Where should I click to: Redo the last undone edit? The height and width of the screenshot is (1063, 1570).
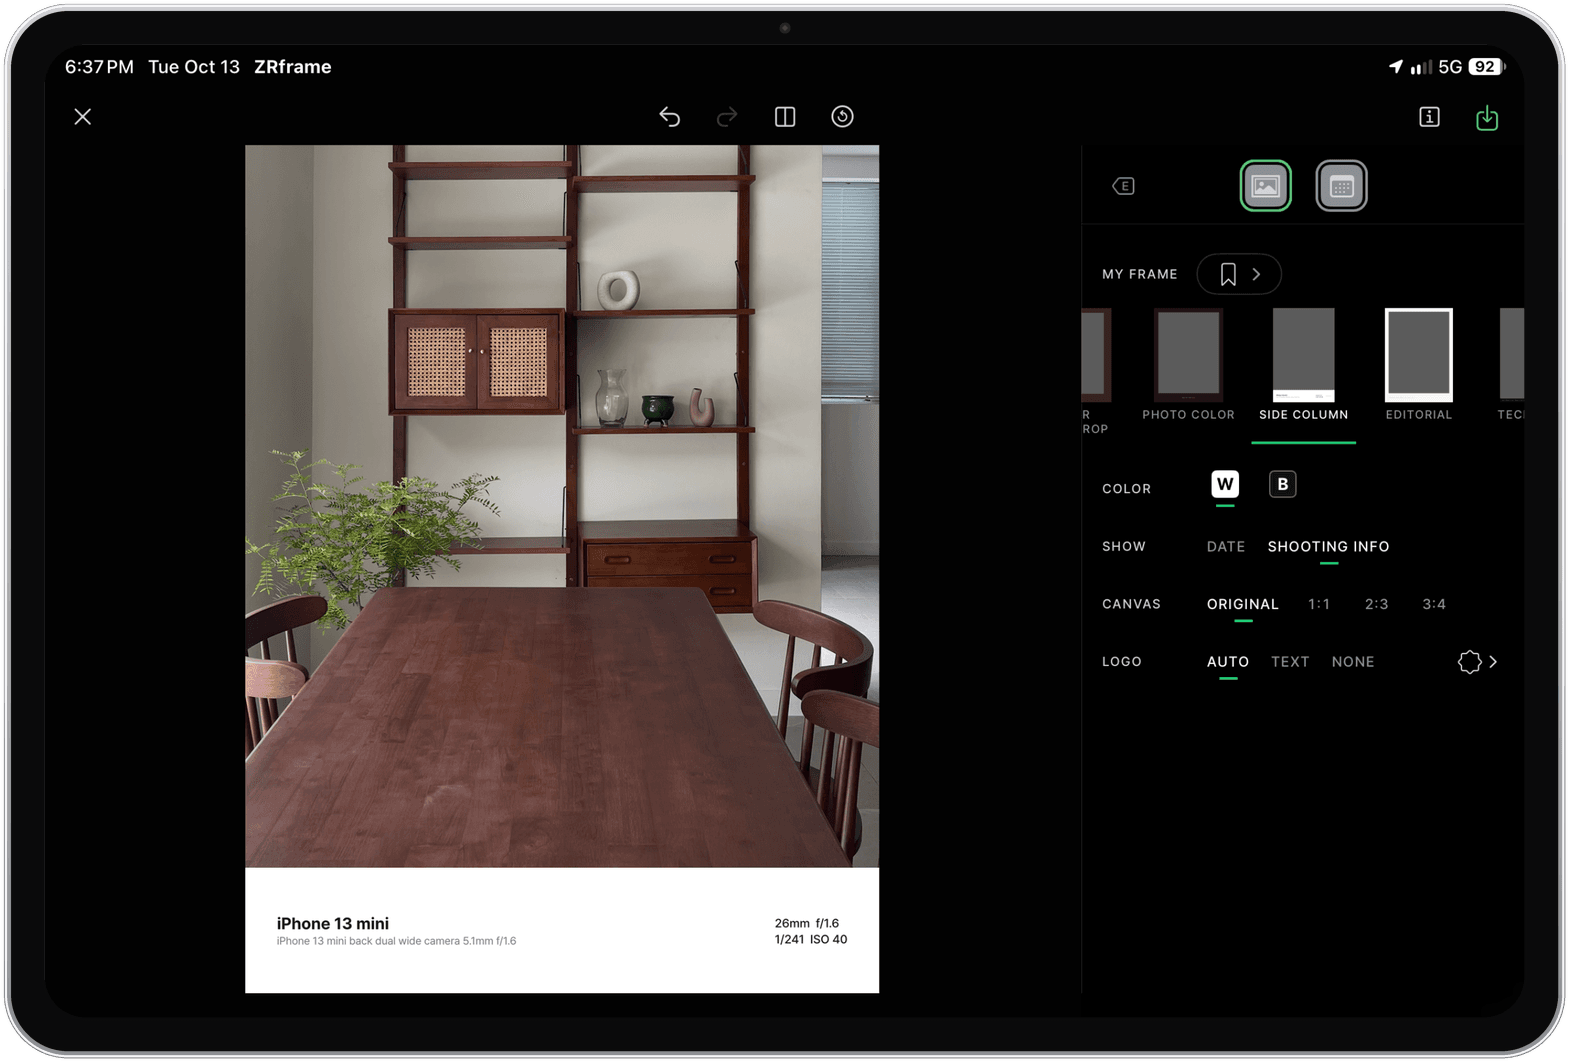pos(727,117)
